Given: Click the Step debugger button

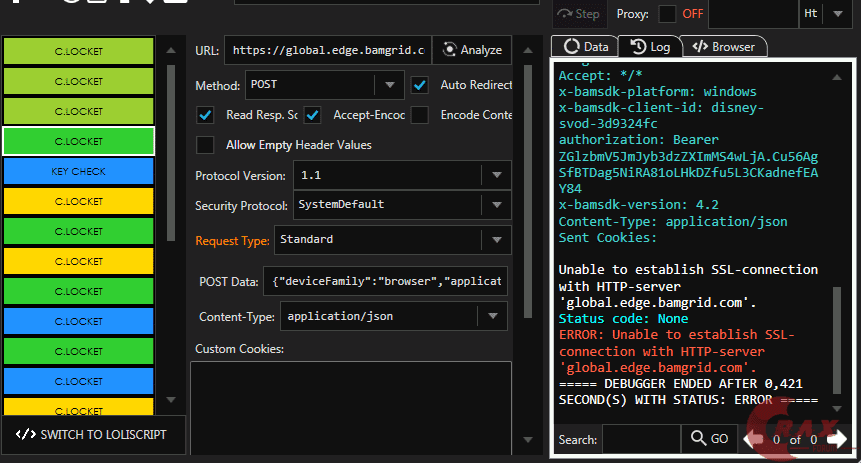Looking at the screenshot, I should (x=580, y=14).
